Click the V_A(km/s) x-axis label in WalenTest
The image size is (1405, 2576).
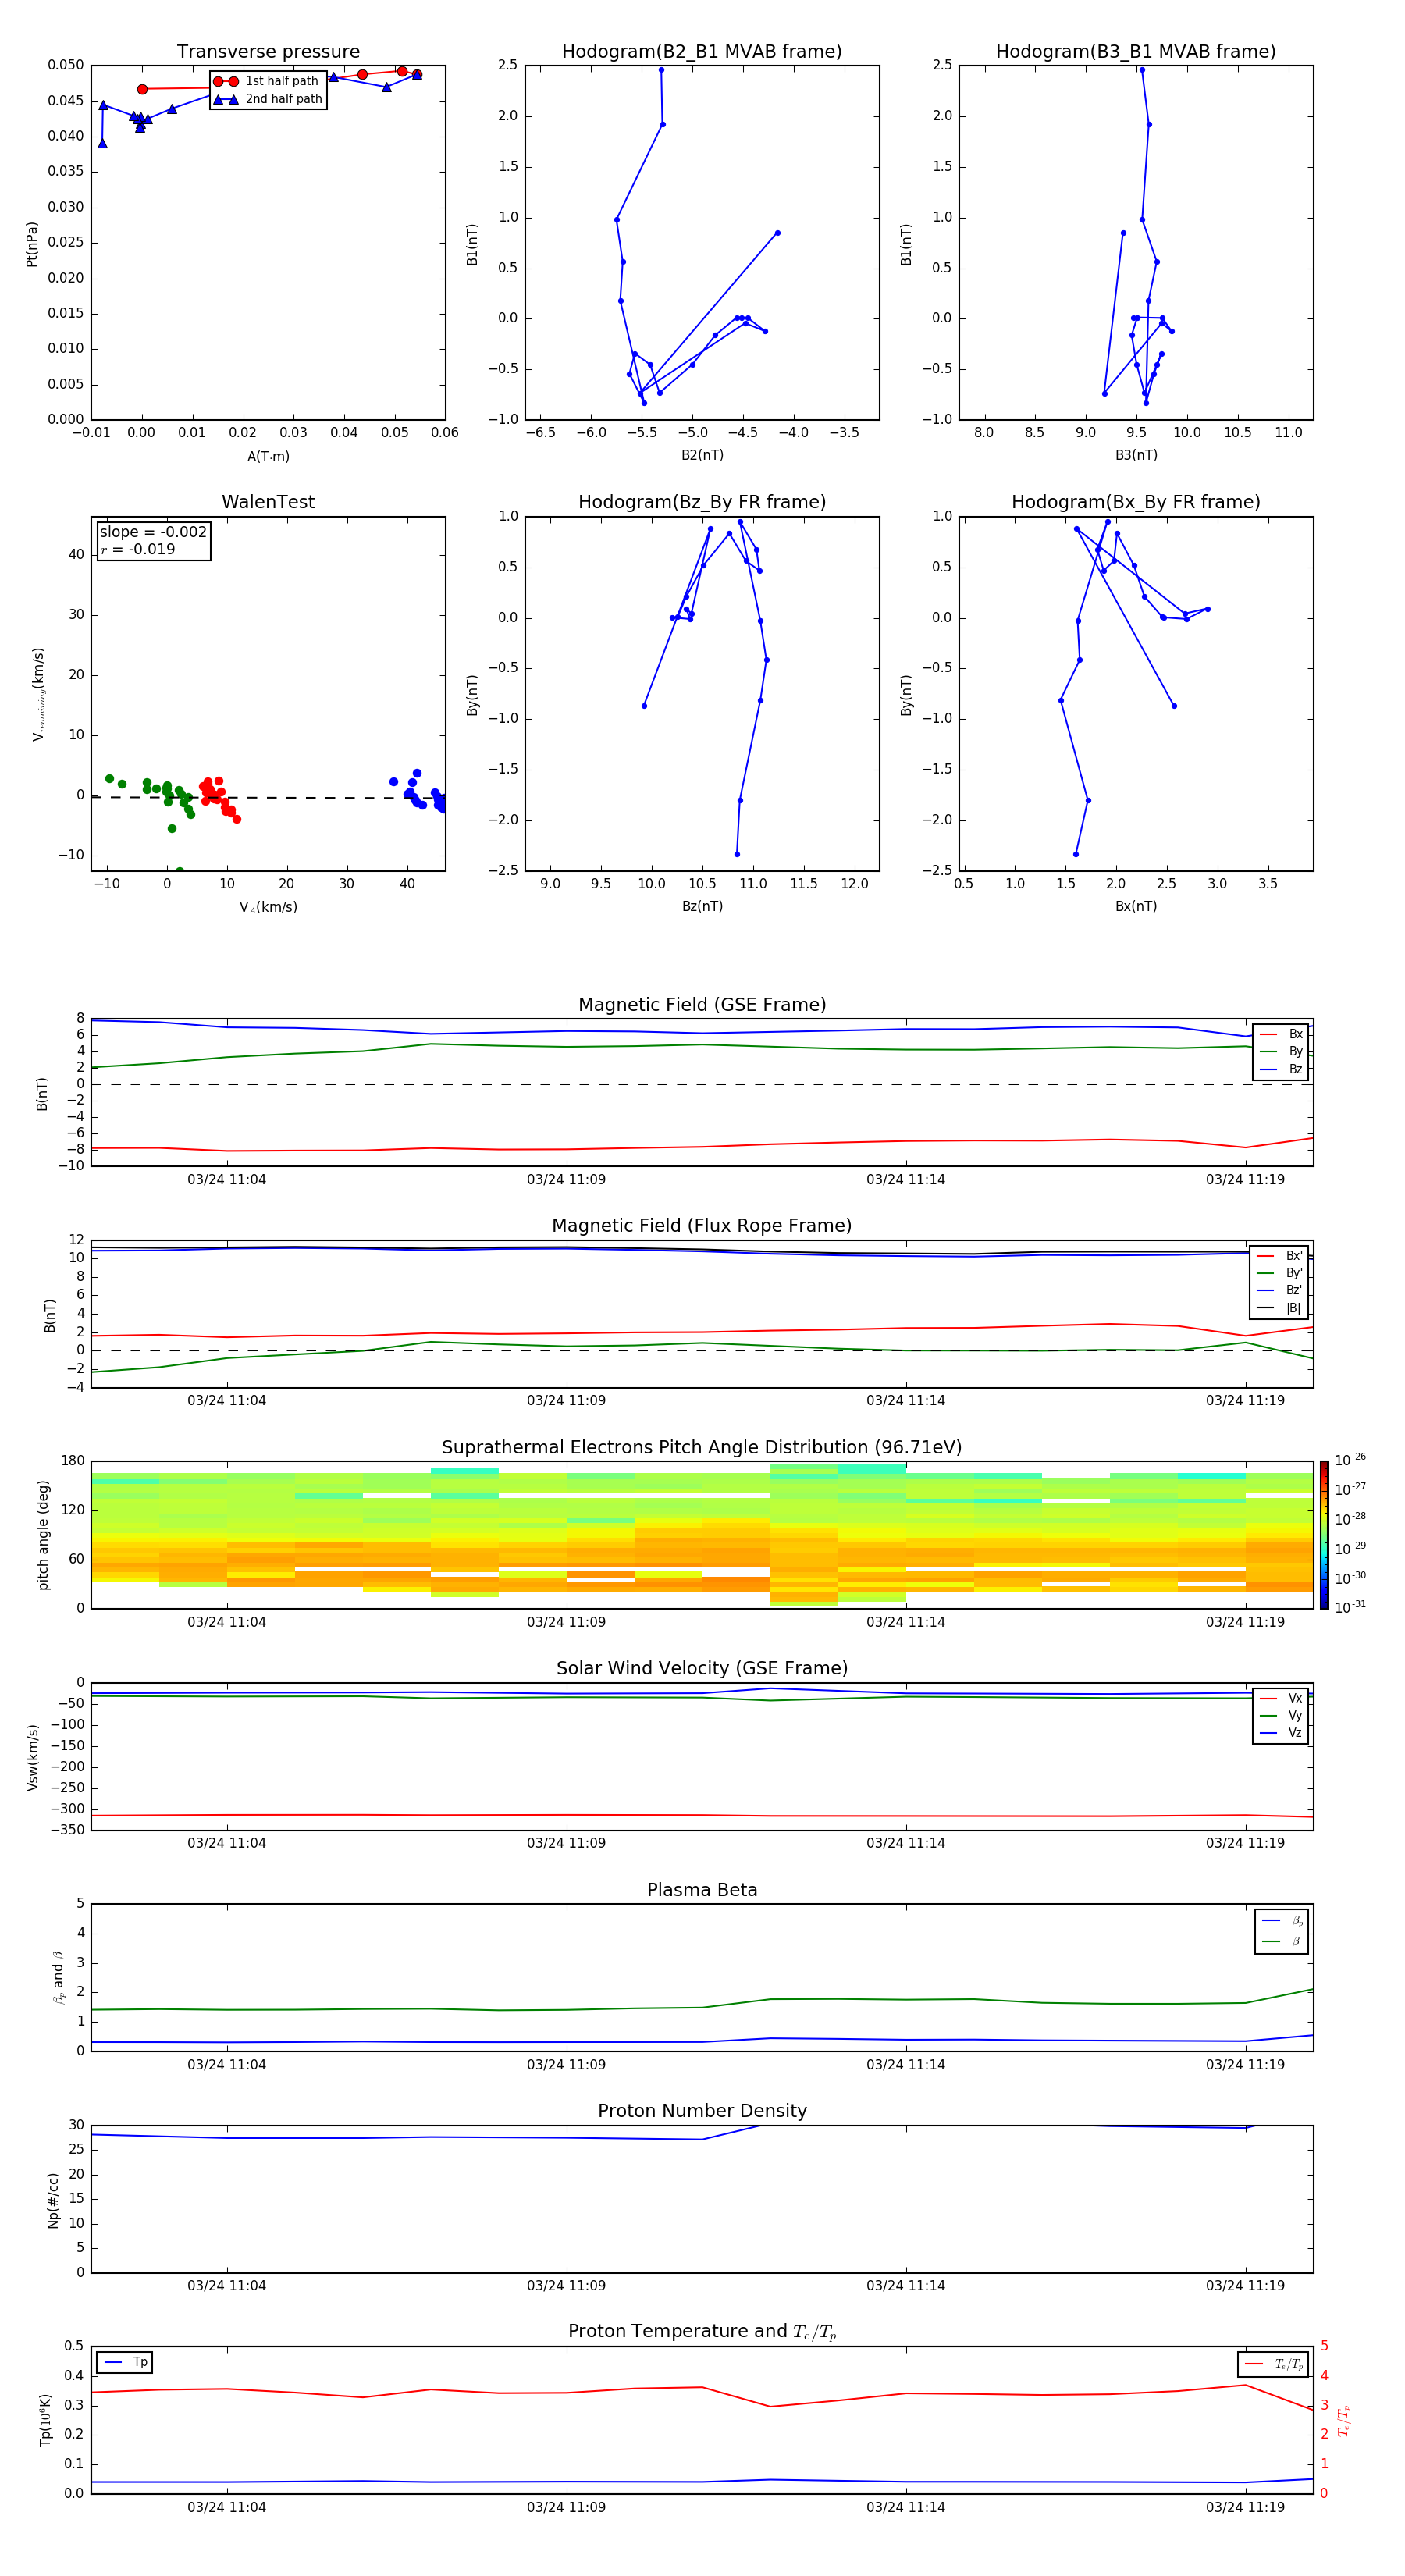pos(268,907)
